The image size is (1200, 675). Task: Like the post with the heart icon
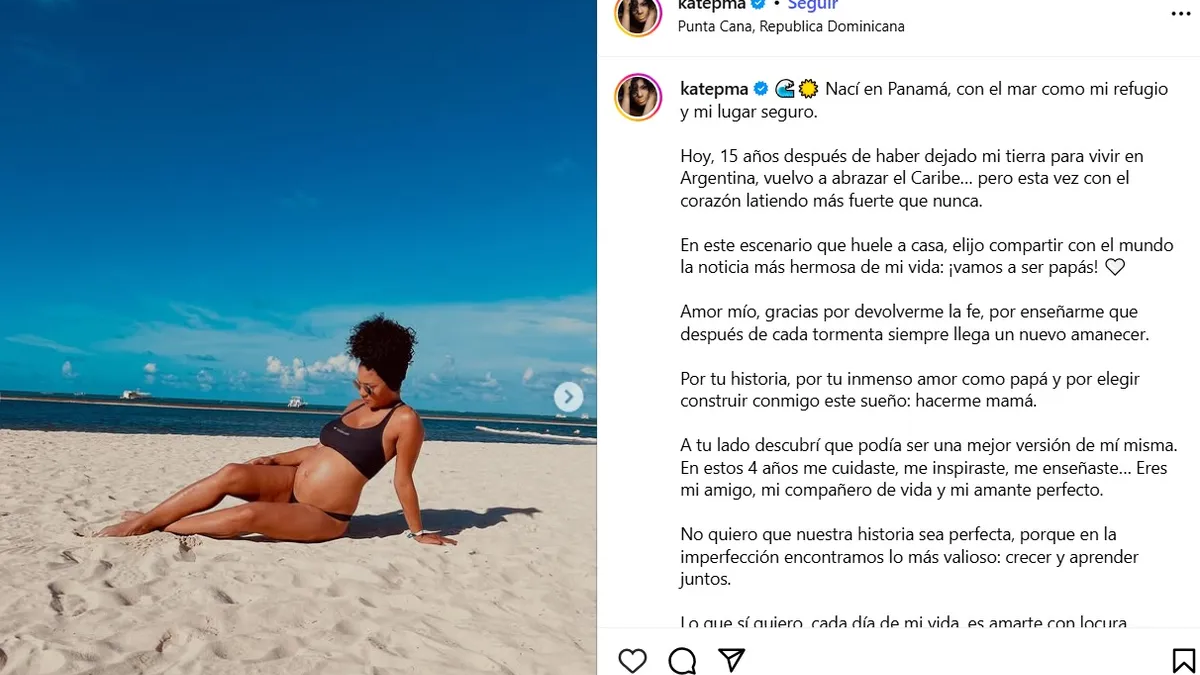click(x=632, y=661)
